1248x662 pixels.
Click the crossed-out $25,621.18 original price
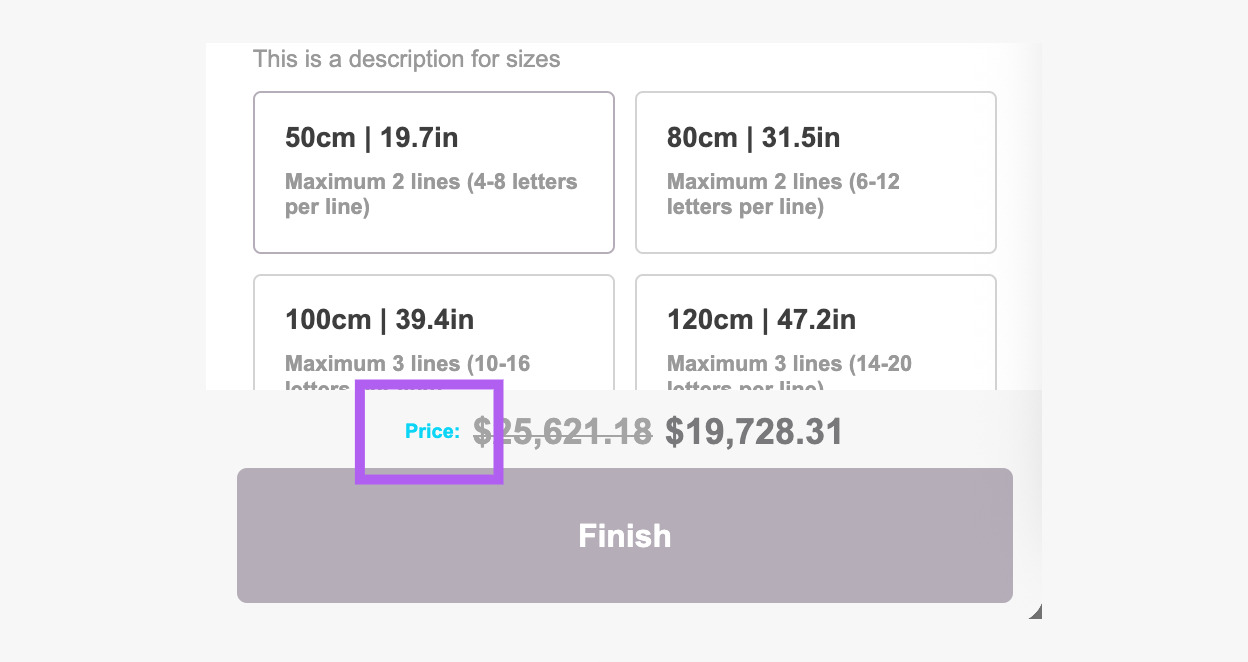[x=562, y=432]
